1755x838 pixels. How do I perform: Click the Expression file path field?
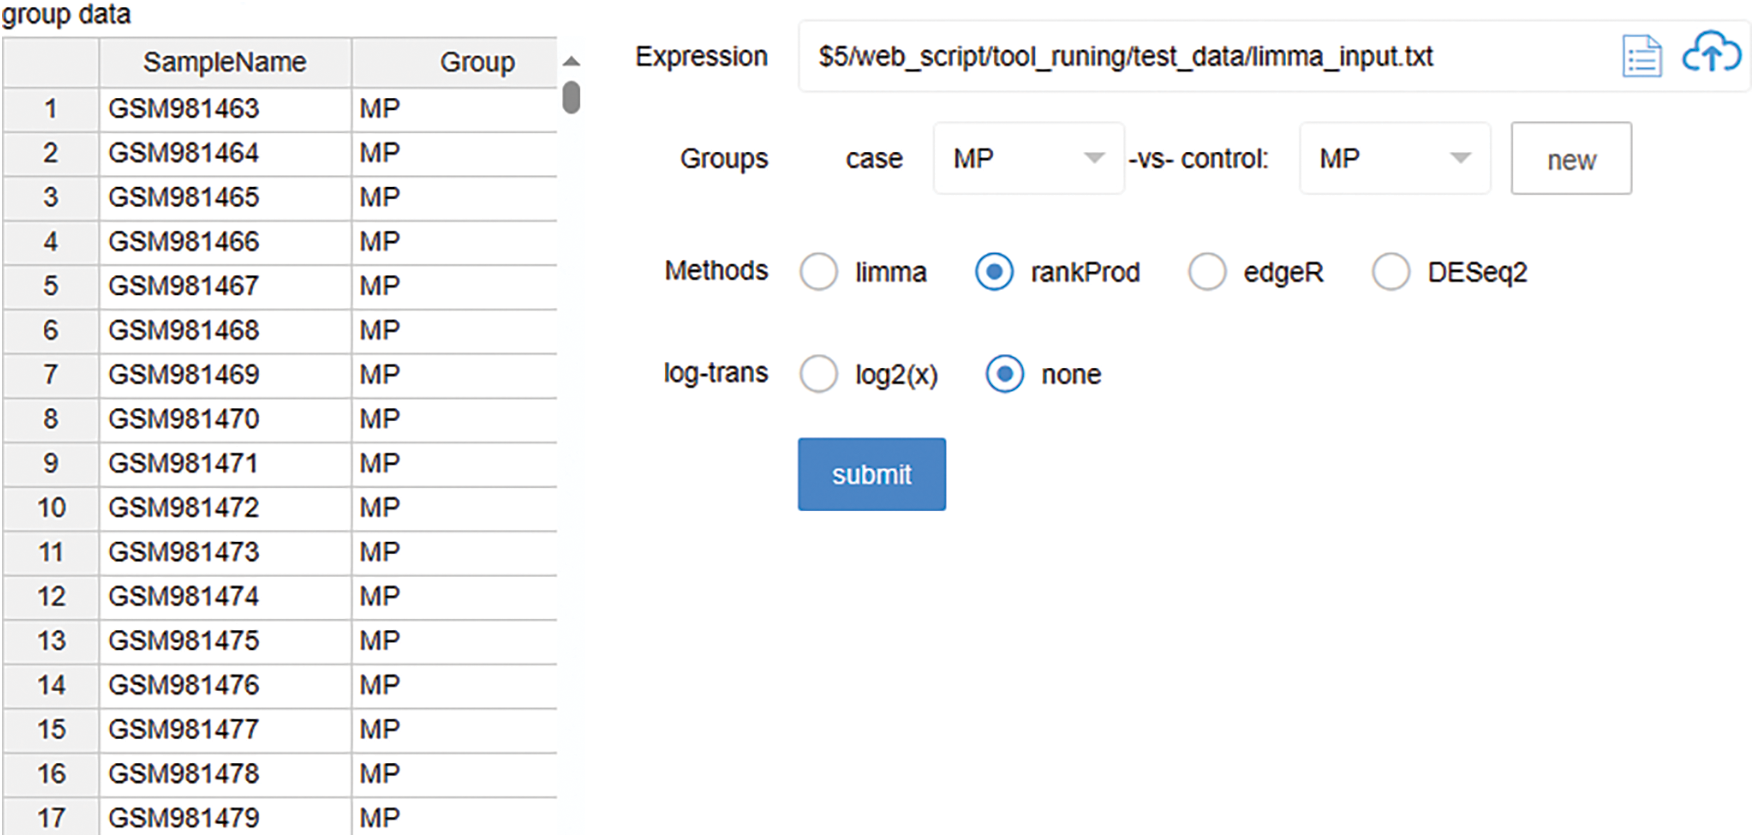click(1200, 57)
